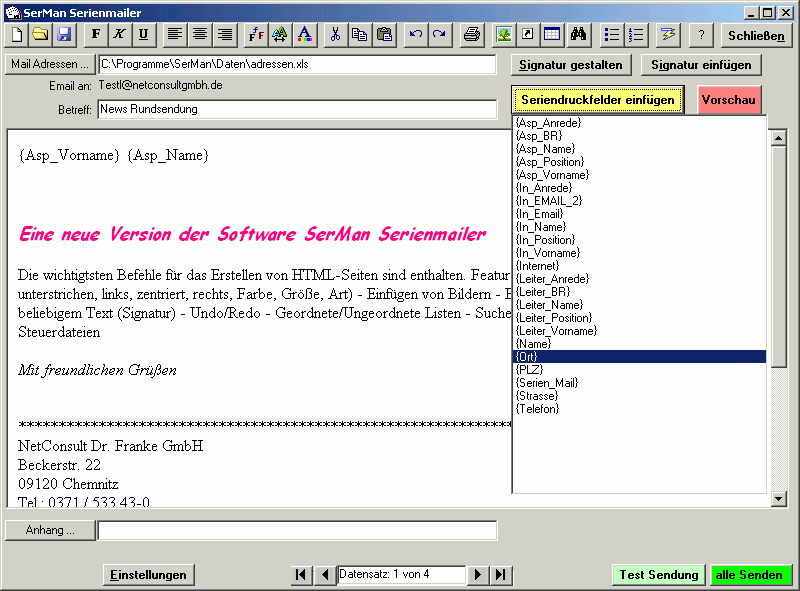Select {Asp_Position} merge field
Viewport: 800px width, 591px height.
[639, 162]
